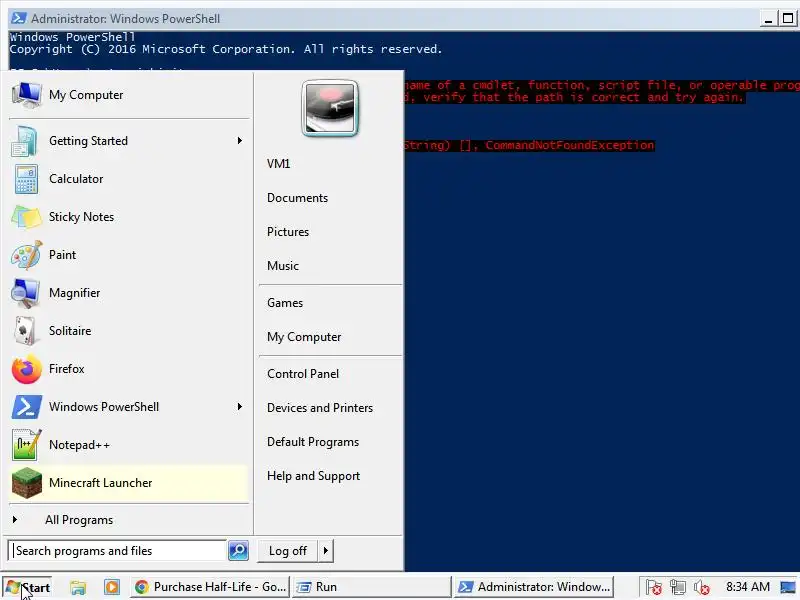Click the Log off button
The width and height of the screenshot is (800, 600).
coord(288,551)
